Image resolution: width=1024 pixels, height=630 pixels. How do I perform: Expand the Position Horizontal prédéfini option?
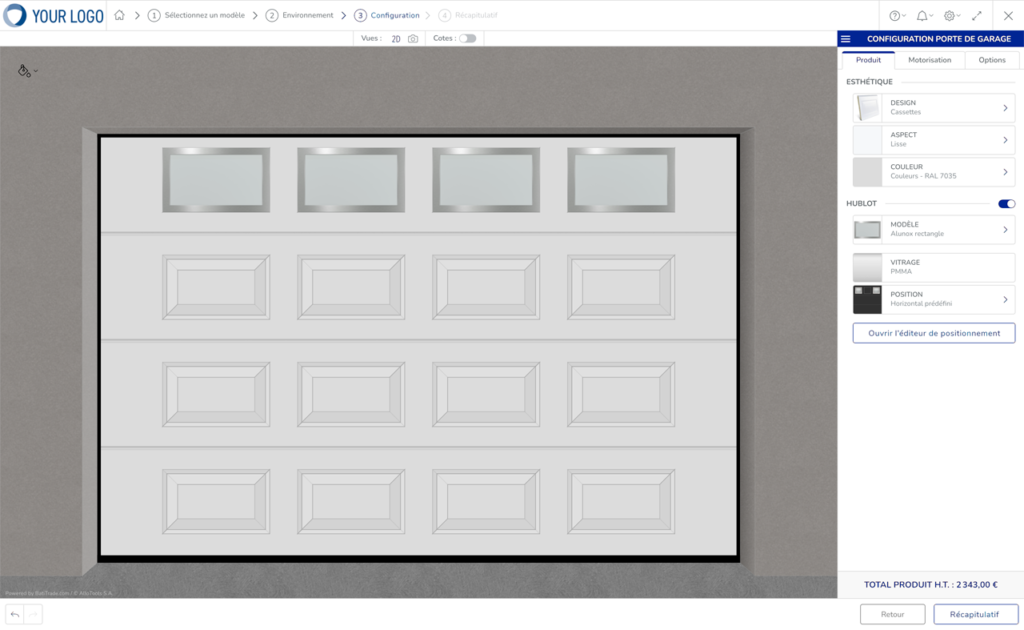(x=933, y=300)
